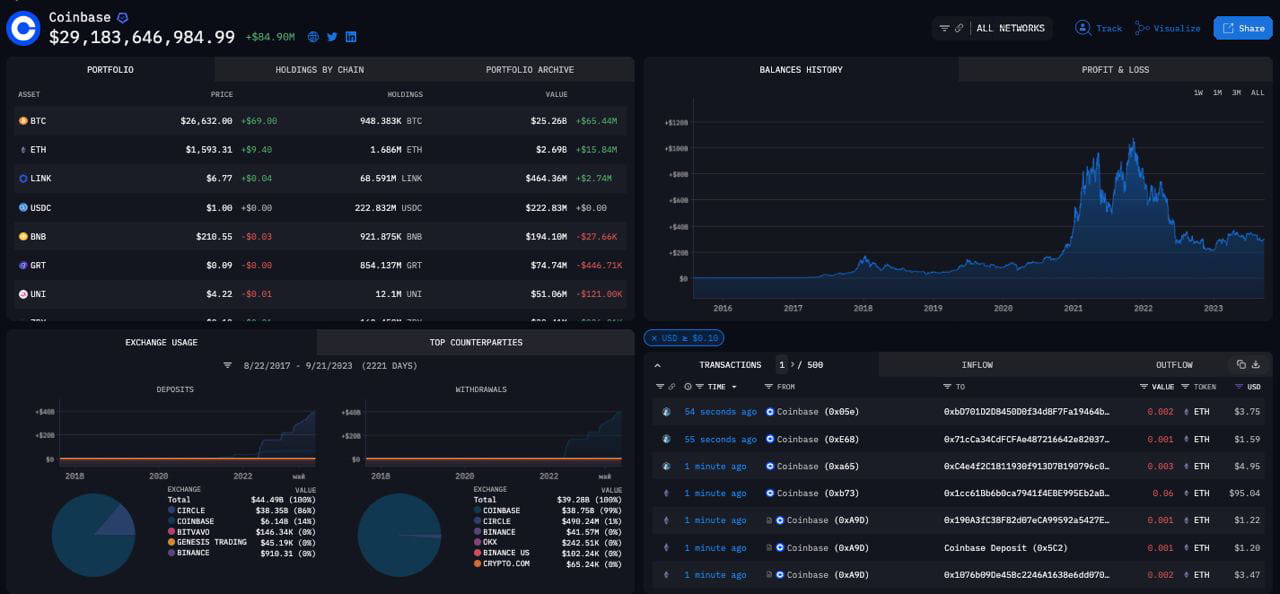Click Coinbase logo in the (0xE68) sender row
This screenshot has width=1280, height=594.
(x=770, y=439)
